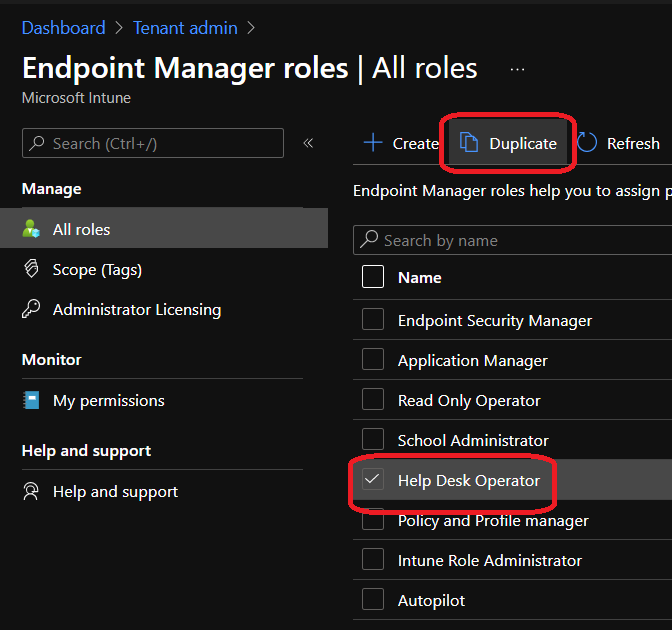Navigate to Tenant admin breadcrumb
Screen dimensions: 672x630
pyautogui.click(x=184, y=28)
